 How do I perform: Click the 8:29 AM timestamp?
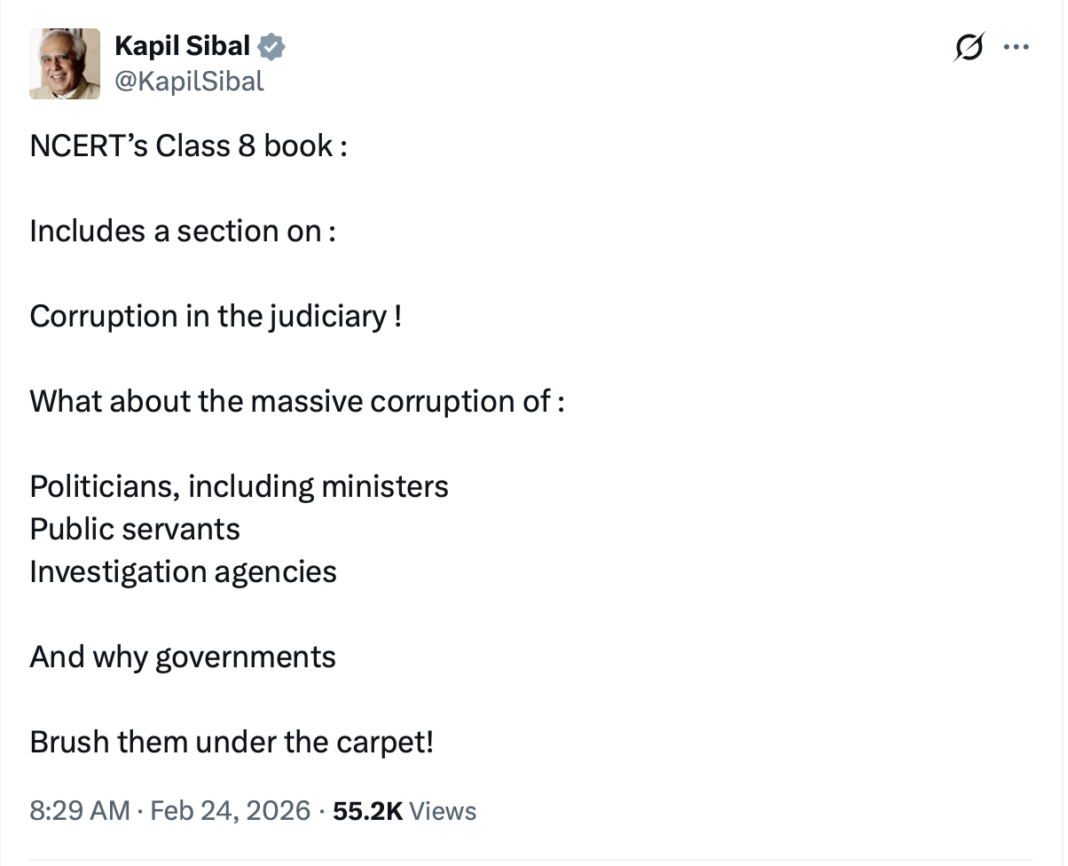pos(80,810)
